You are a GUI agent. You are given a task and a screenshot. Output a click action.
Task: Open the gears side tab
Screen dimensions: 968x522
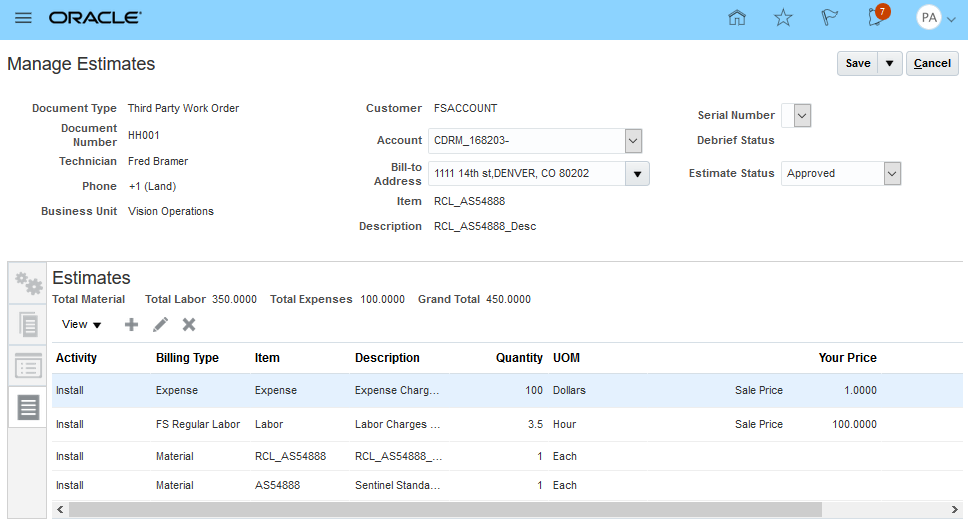pyautogui.click(x=28, y=283)
